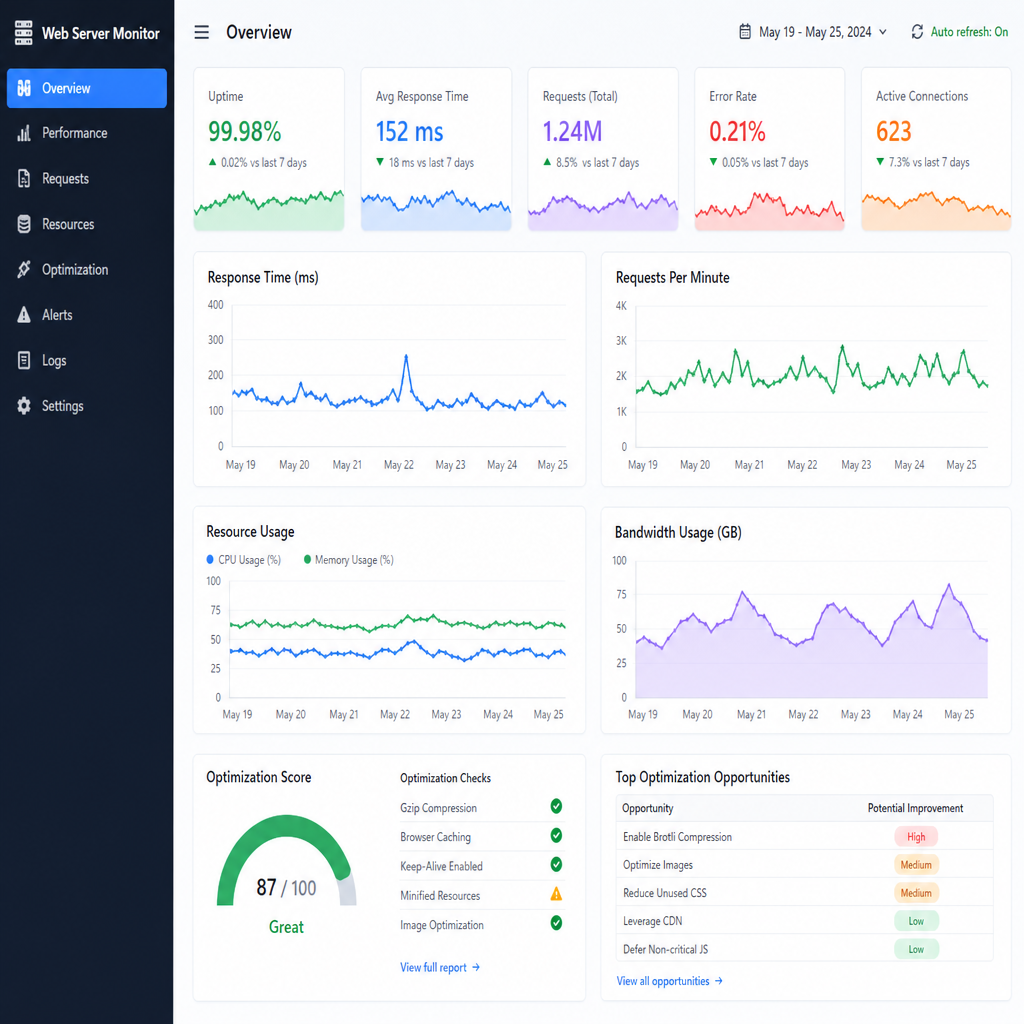Click the Error Rate downward trend arrow
The height and width of the screenshot is (1024, 1024).
(x=713, y=162)
